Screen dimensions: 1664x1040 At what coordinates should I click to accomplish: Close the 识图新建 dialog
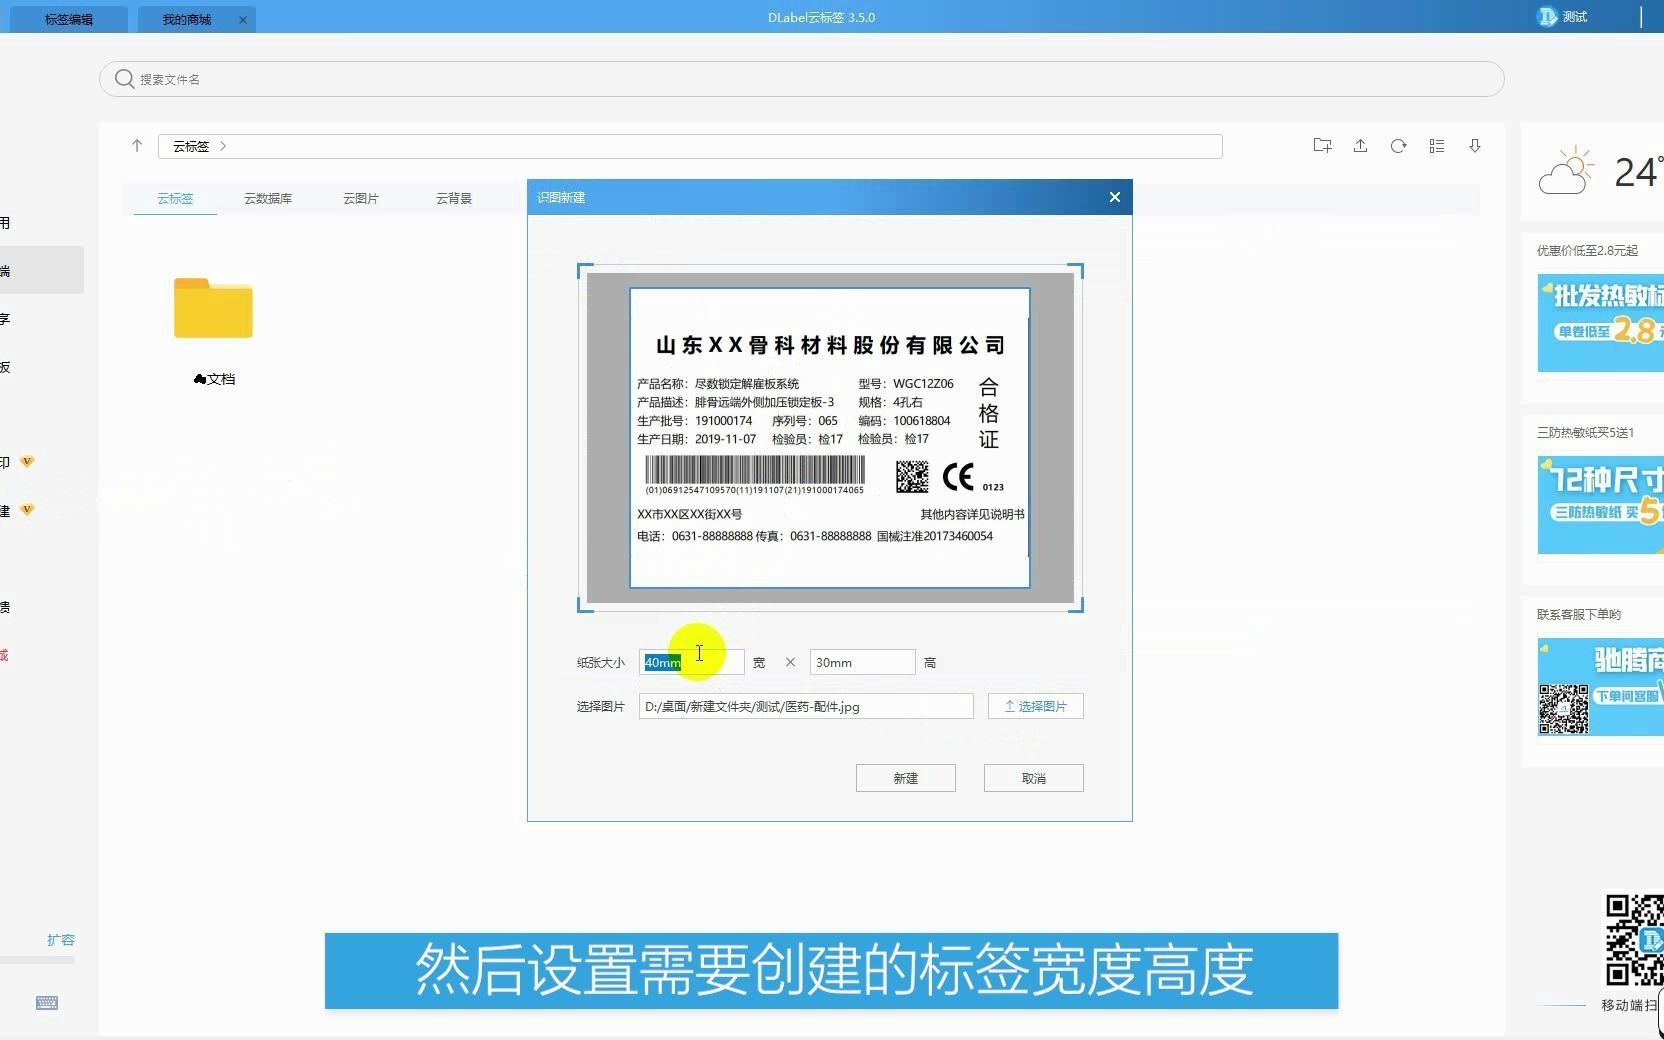click(1115, 197)
